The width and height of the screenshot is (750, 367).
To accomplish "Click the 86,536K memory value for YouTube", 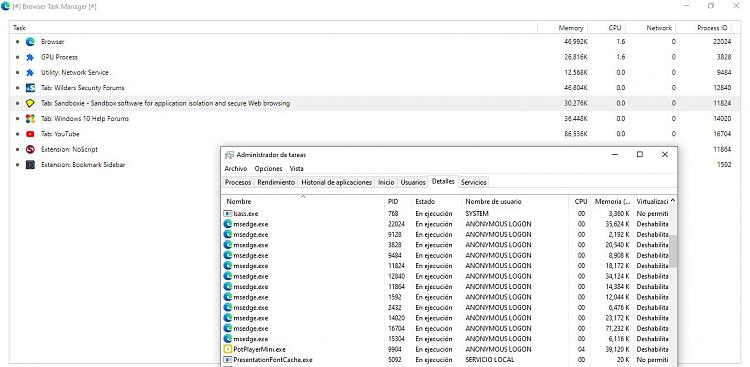I will point(576,134).
